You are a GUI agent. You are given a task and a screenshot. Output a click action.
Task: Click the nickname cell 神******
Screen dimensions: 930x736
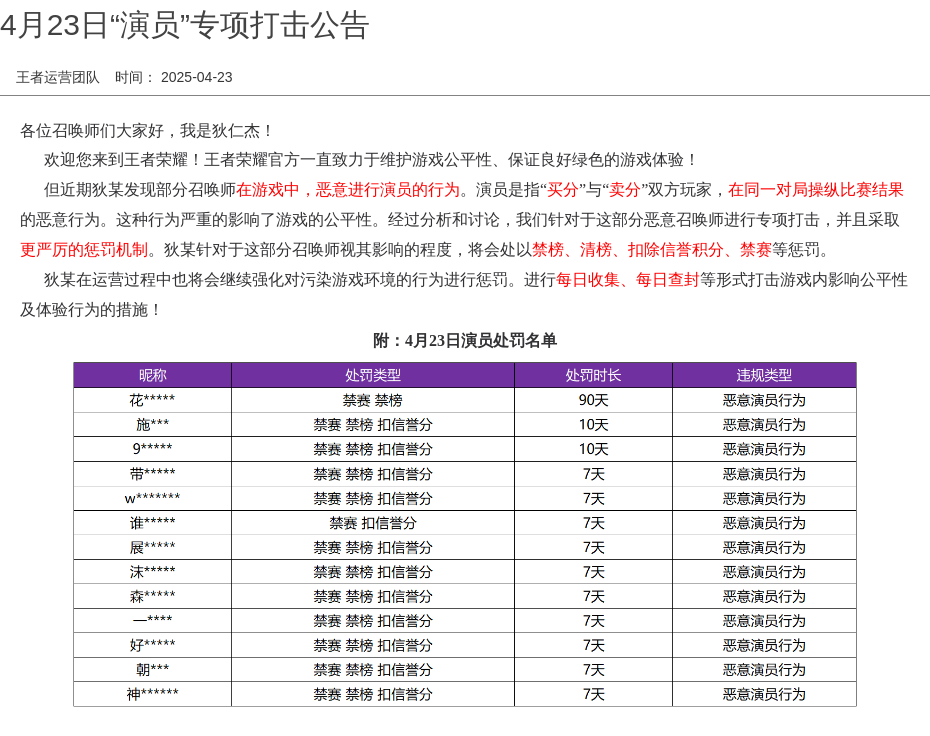point(152,694)
